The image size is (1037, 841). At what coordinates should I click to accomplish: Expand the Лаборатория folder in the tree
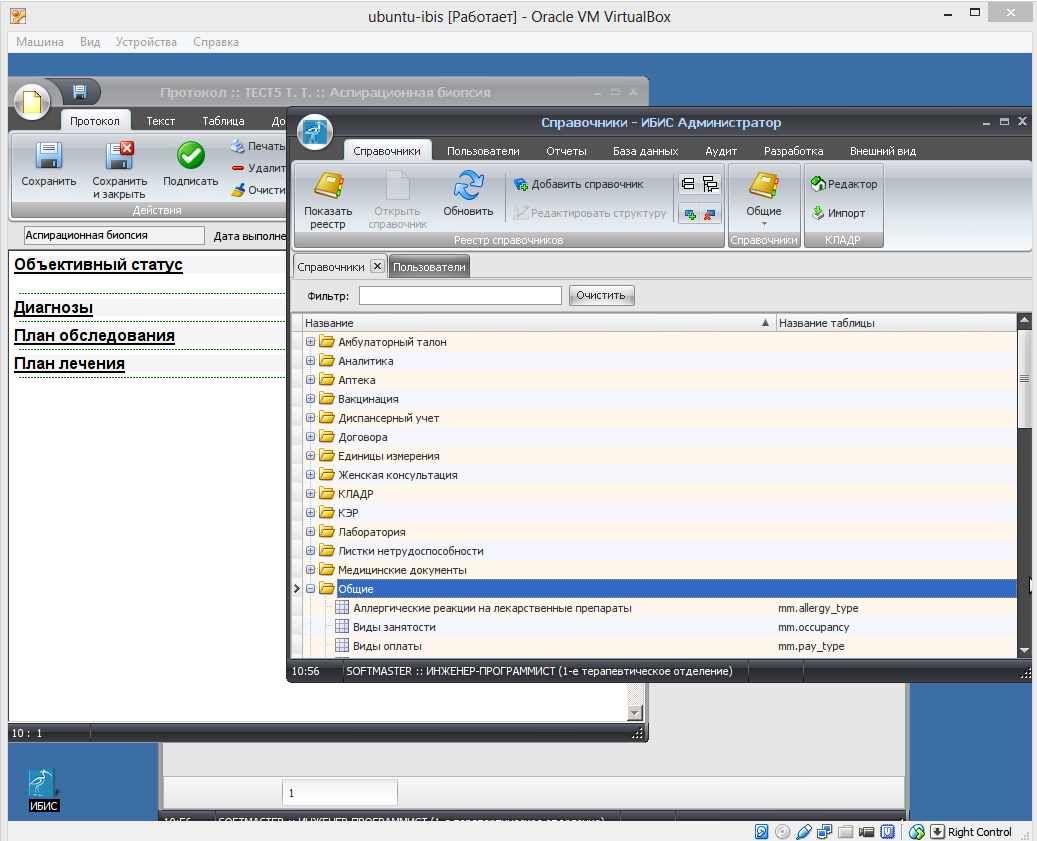pos(311,532)
